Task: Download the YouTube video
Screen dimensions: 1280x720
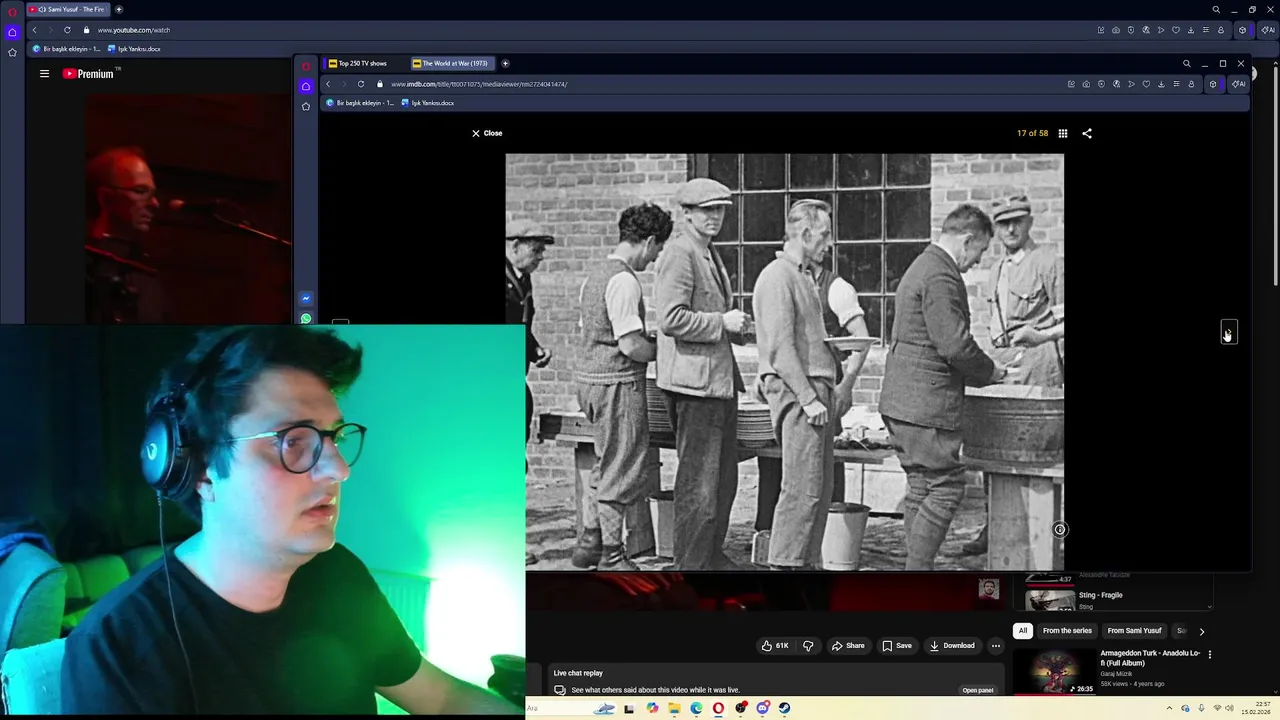Action: (952, 646)
